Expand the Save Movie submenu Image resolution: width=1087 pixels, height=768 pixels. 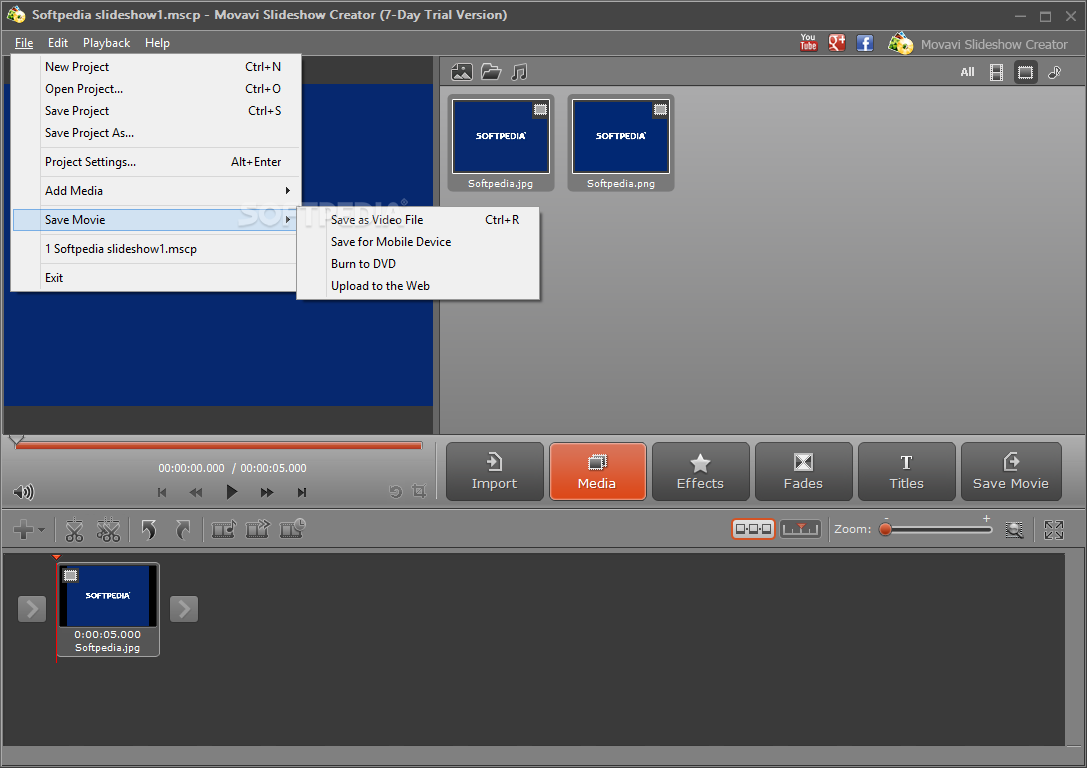[x=157, y=220]
